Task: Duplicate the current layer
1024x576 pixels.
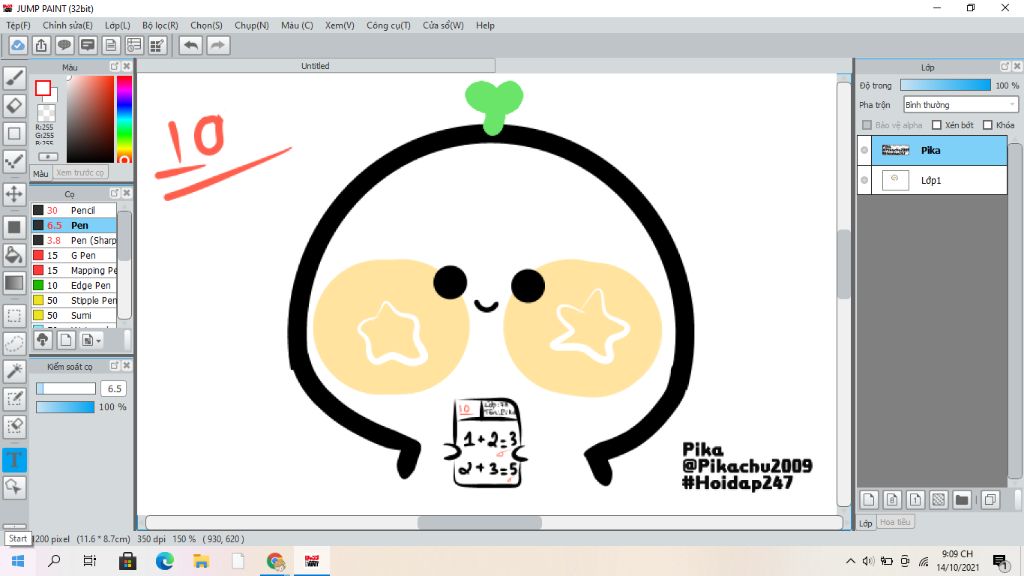Action: 991,500
